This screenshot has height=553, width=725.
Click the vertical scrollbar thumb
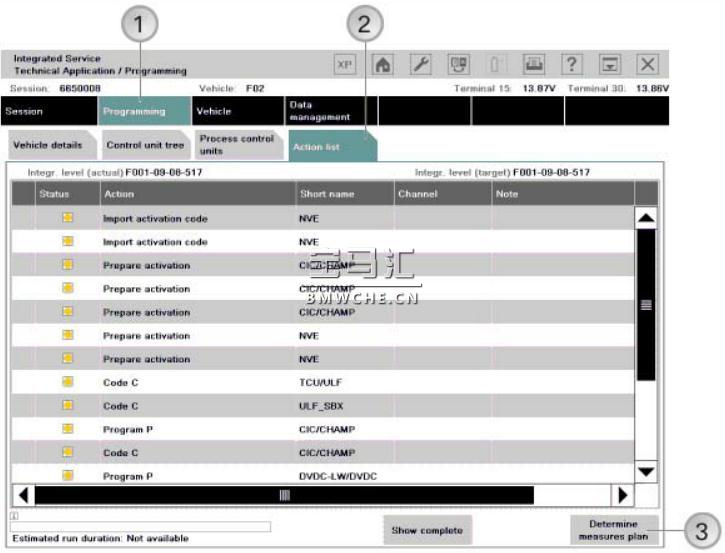coord(646,305)
